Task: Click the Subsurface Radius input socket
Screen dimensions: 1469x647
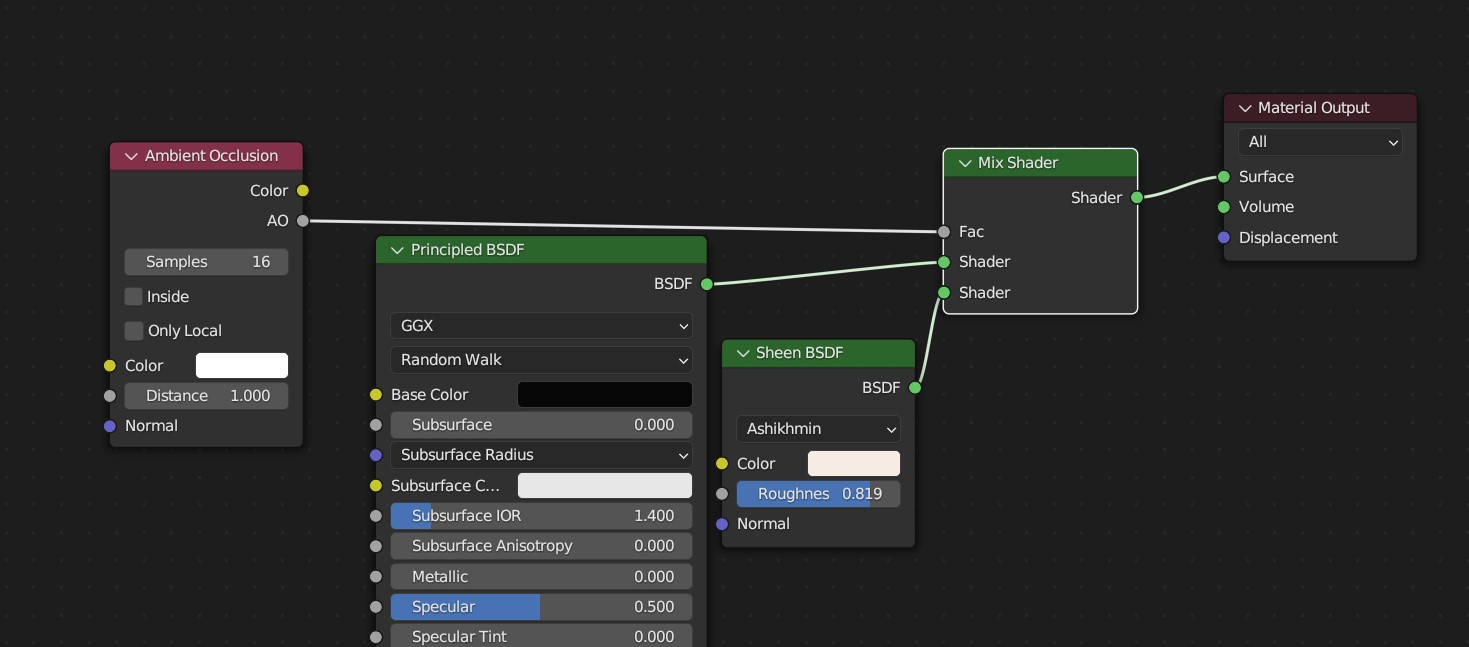Action: pyautogui.click(x=376, y=455)
